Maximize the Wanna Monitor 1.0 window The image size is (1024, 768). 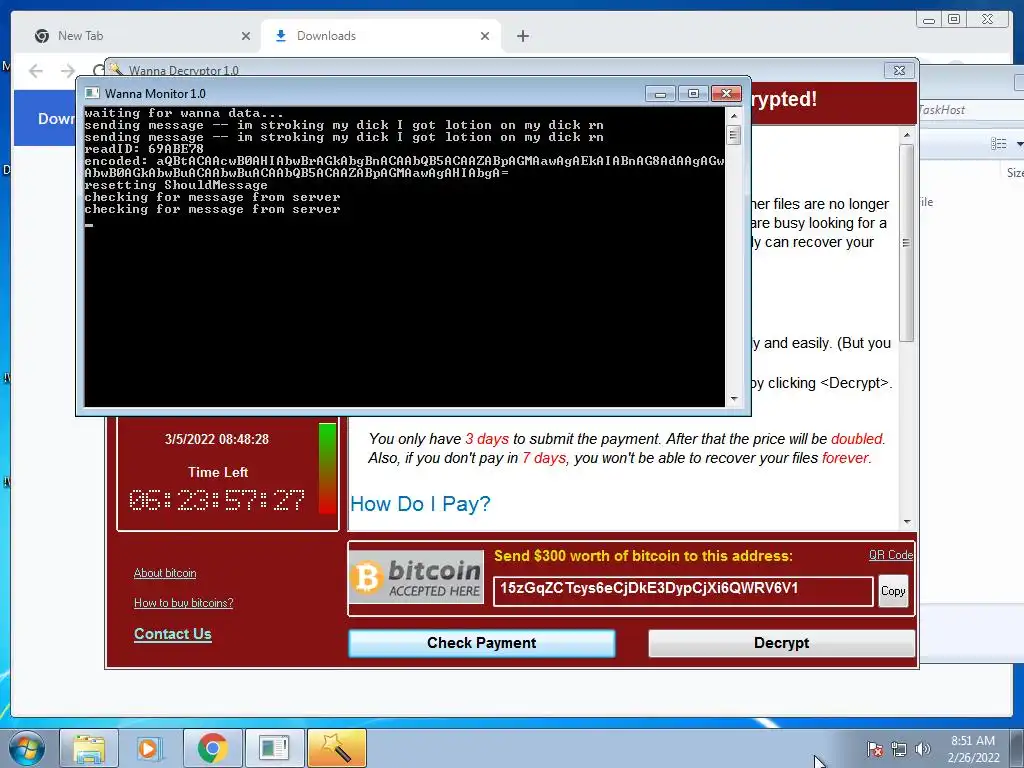(x=694, y=94)
